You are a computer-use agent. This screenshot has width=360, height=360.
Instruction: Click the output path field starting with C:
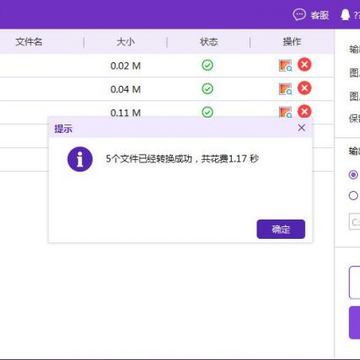[355, 222]
